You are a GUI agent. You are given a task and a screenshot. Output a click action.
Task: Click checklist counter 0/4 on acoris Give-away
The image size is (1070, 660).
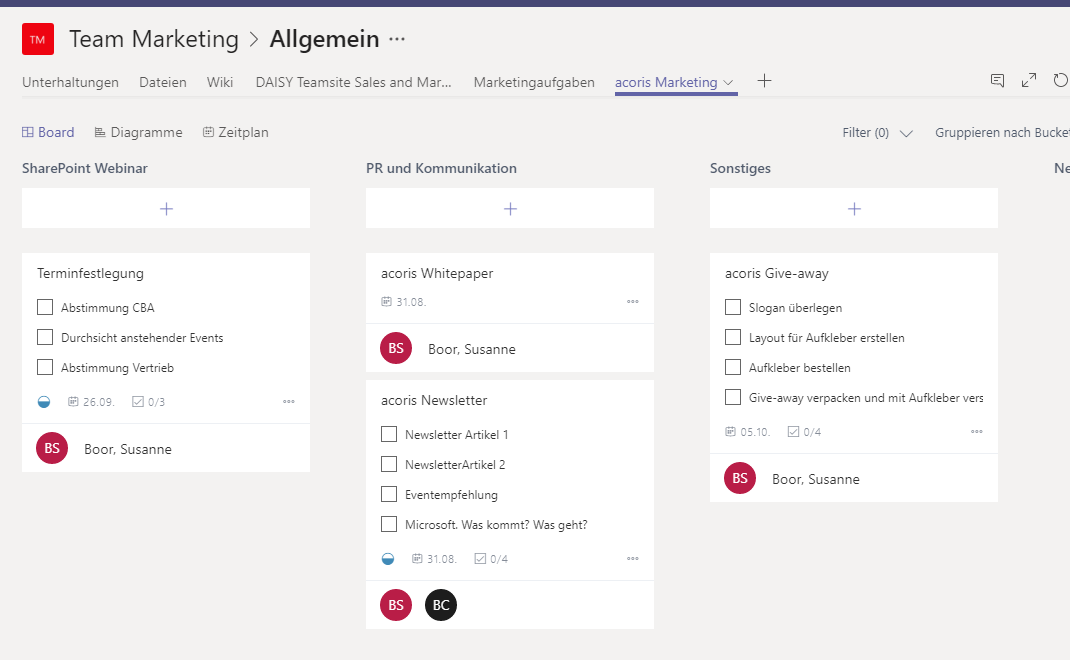[x=805, y=432]
